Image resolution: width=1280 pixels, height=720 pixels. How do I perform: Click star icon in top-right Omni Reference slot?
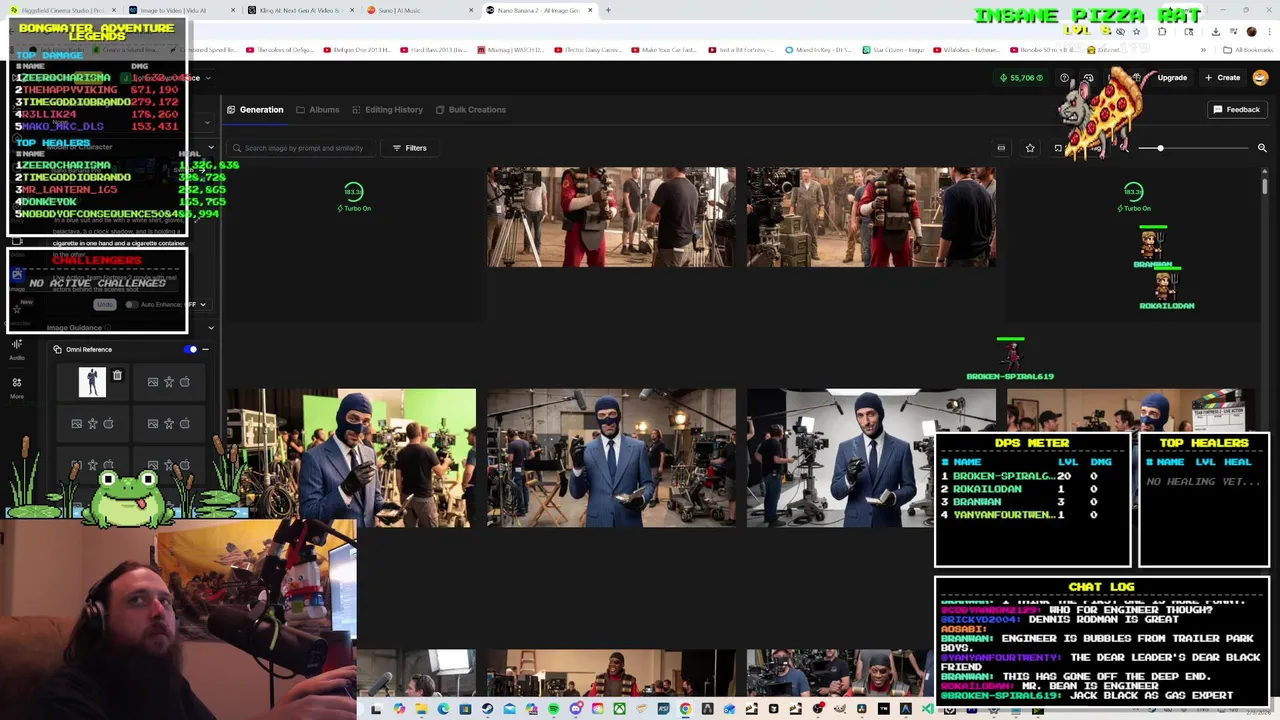[x=169, y=382]
